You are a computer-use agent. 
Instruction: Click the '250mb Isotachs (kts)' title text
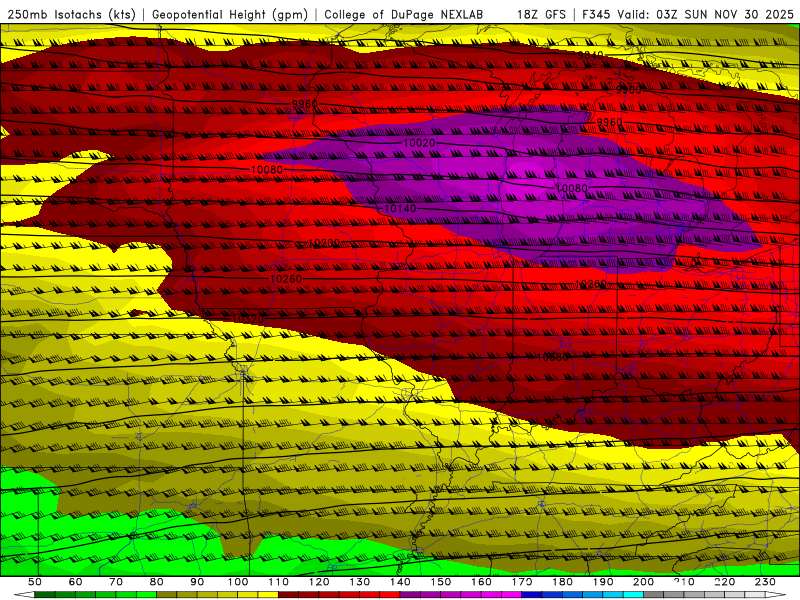coord(71,14)
